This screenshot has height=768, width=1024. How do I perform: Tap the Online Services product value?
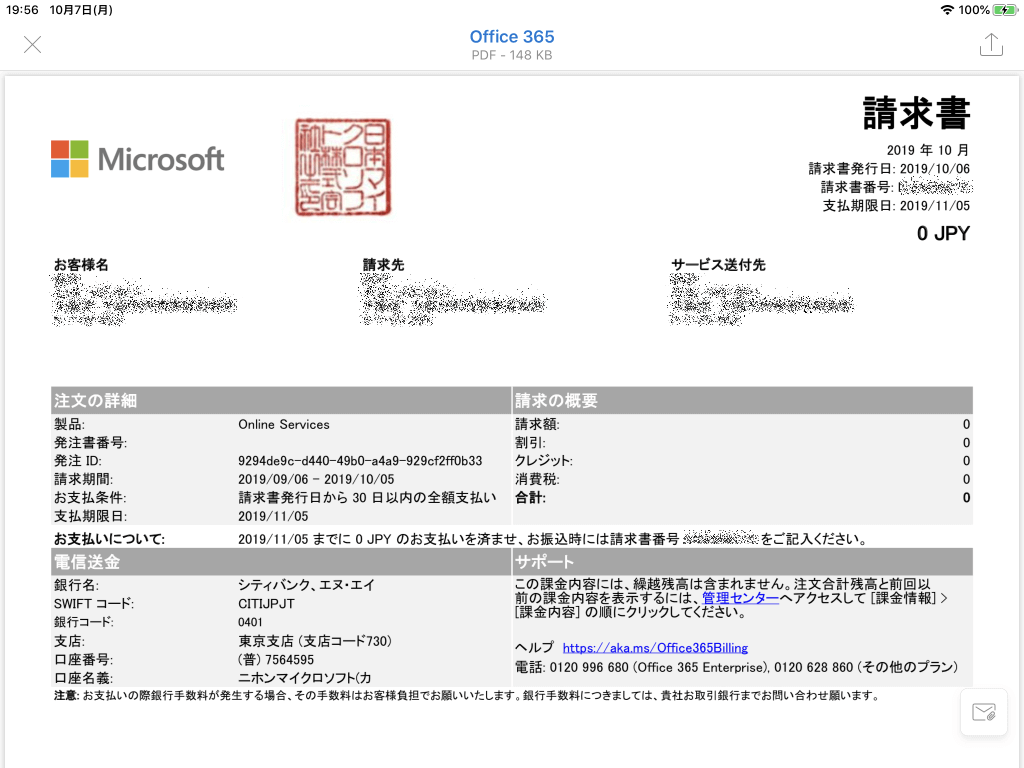pos(283,424)
